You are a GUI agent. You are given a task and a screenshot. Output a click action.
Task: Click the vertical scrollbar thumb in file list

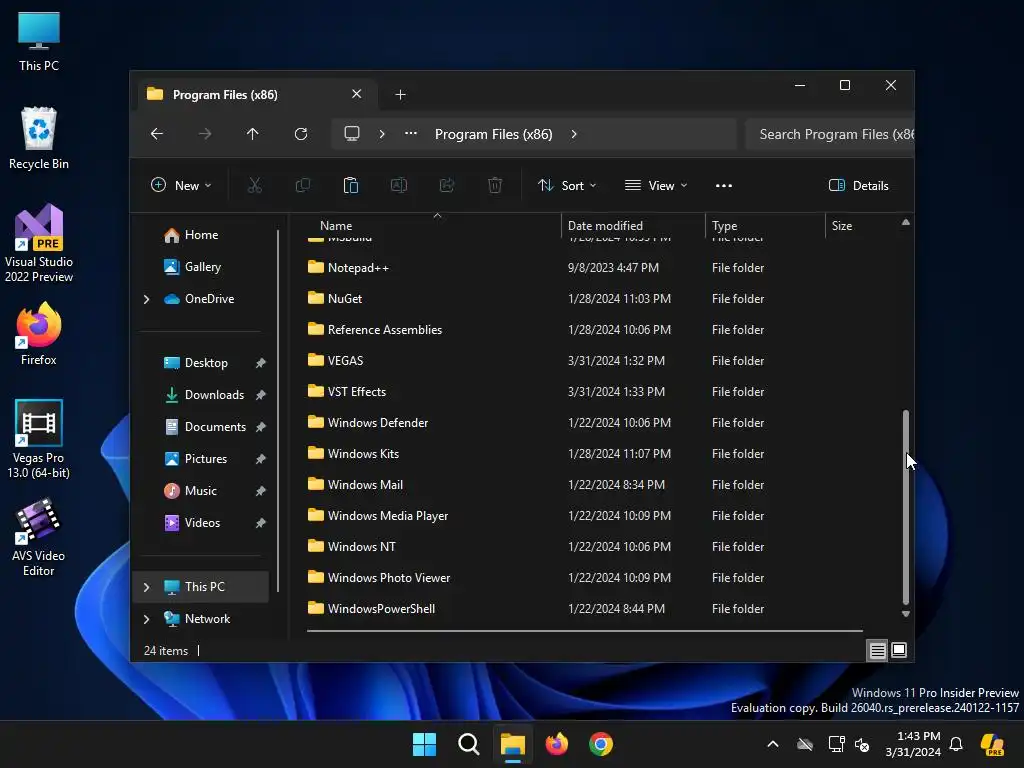906,507
